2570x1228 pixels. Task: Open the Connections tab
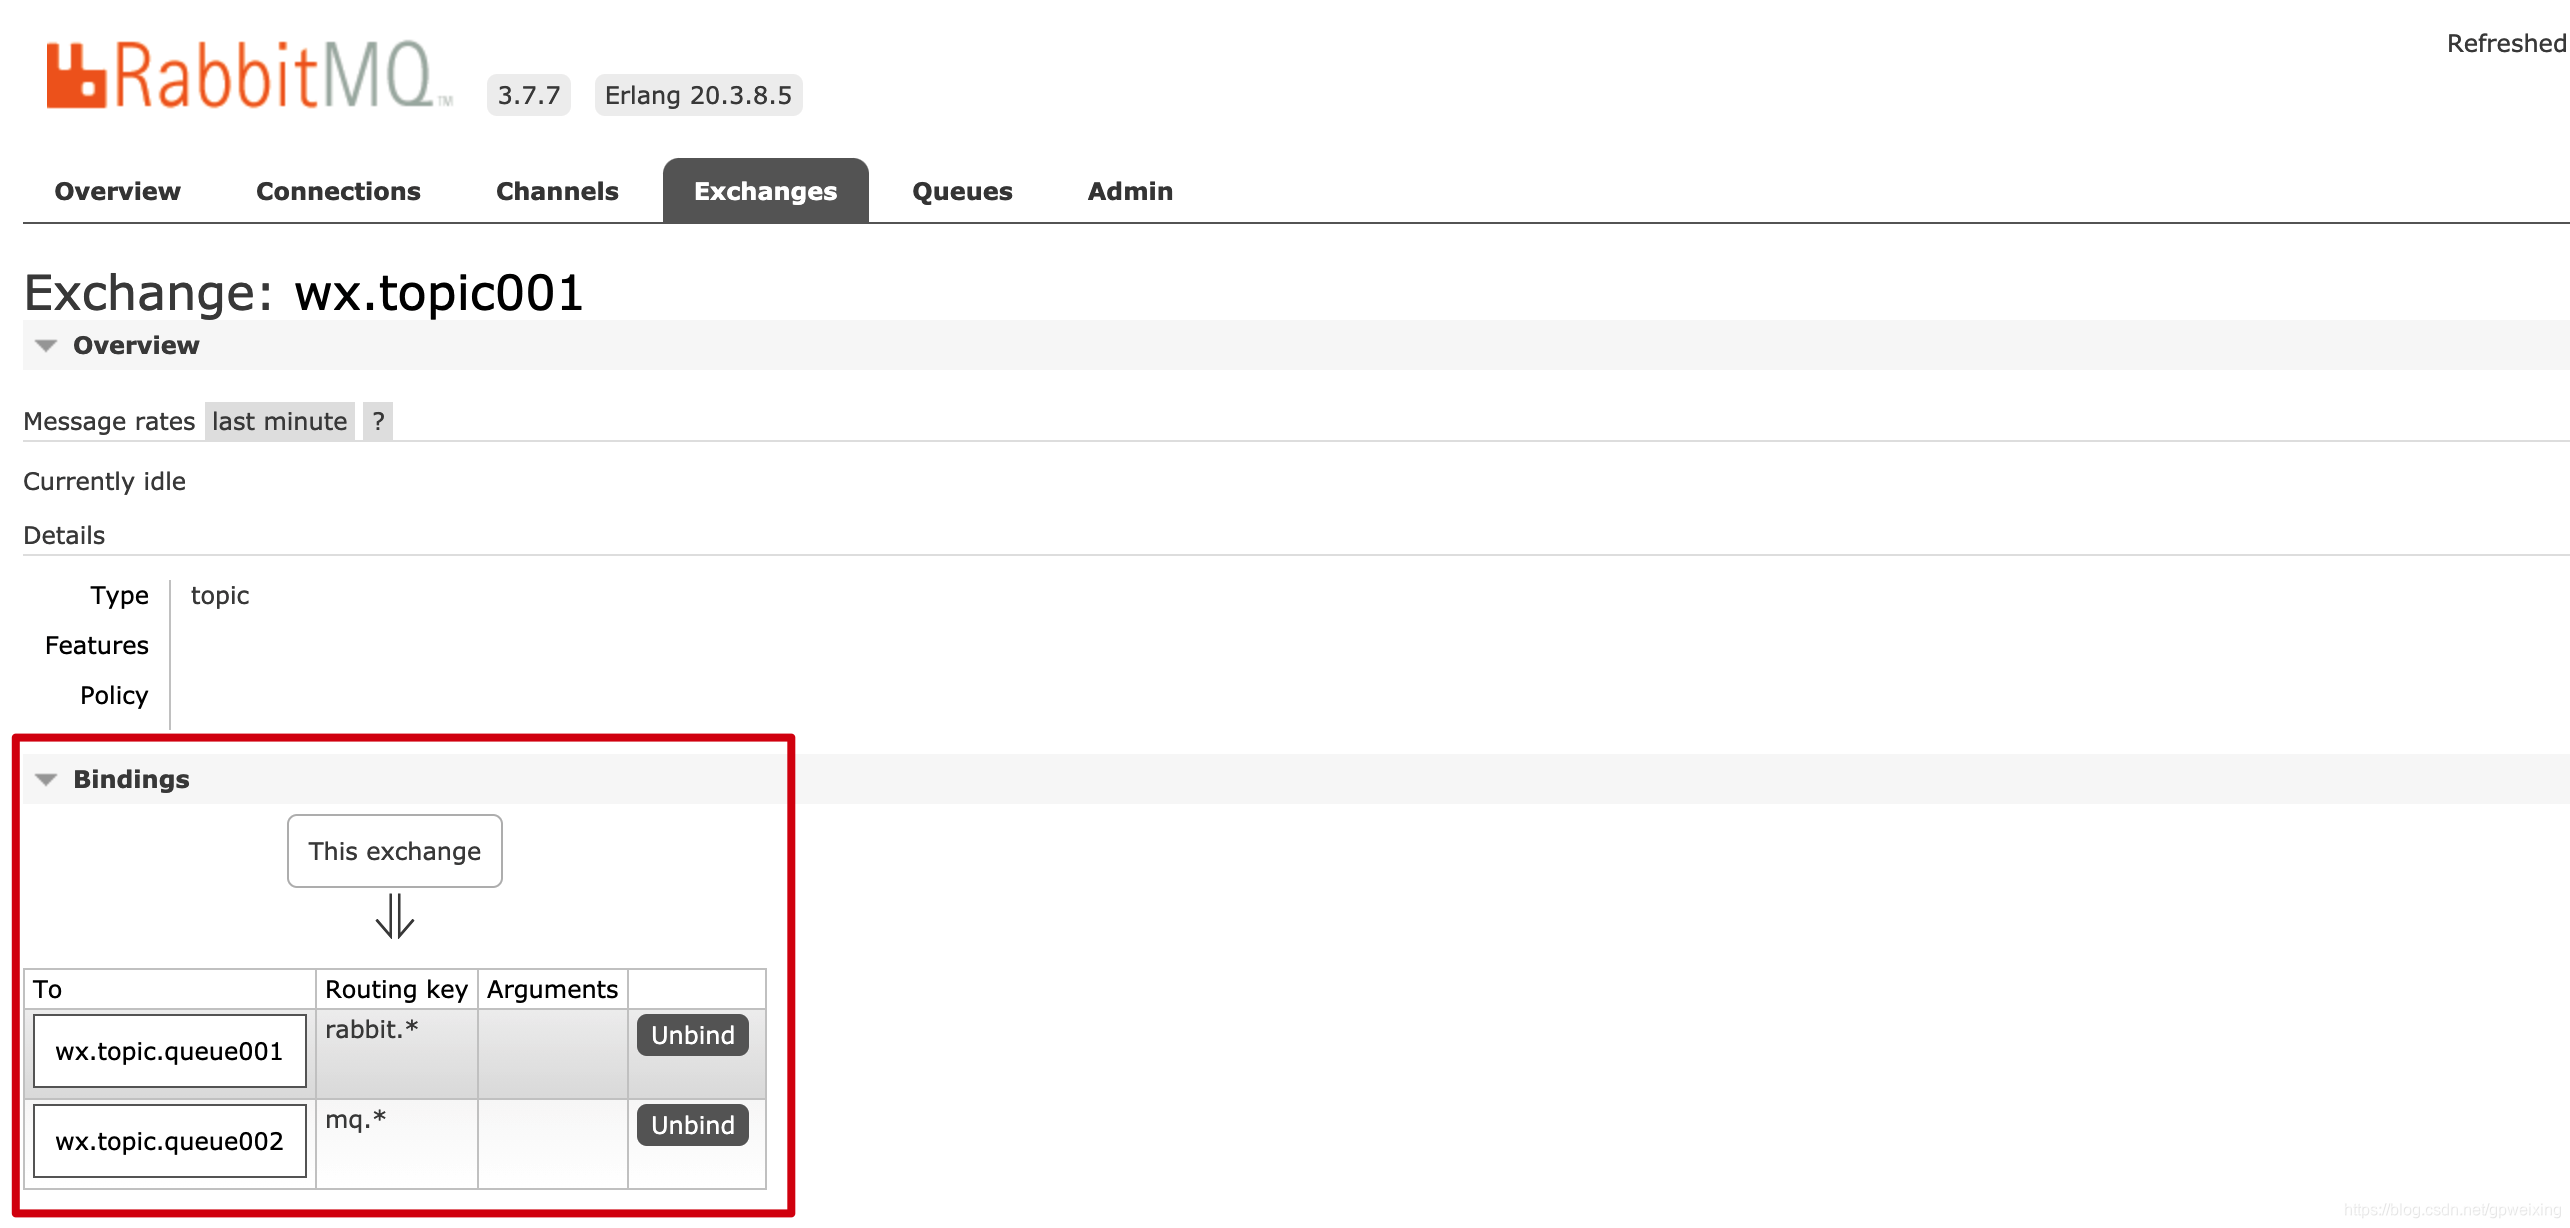tap(338, 192)
